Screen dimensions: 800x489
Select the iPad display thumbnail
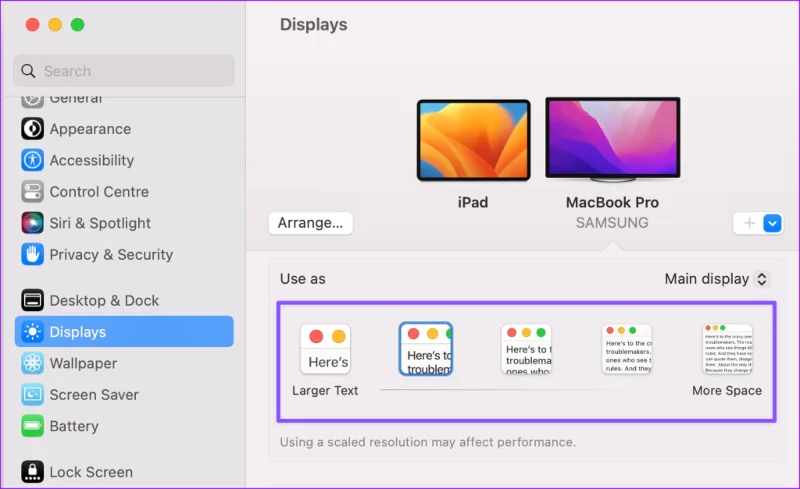click(x=473, y=140)
